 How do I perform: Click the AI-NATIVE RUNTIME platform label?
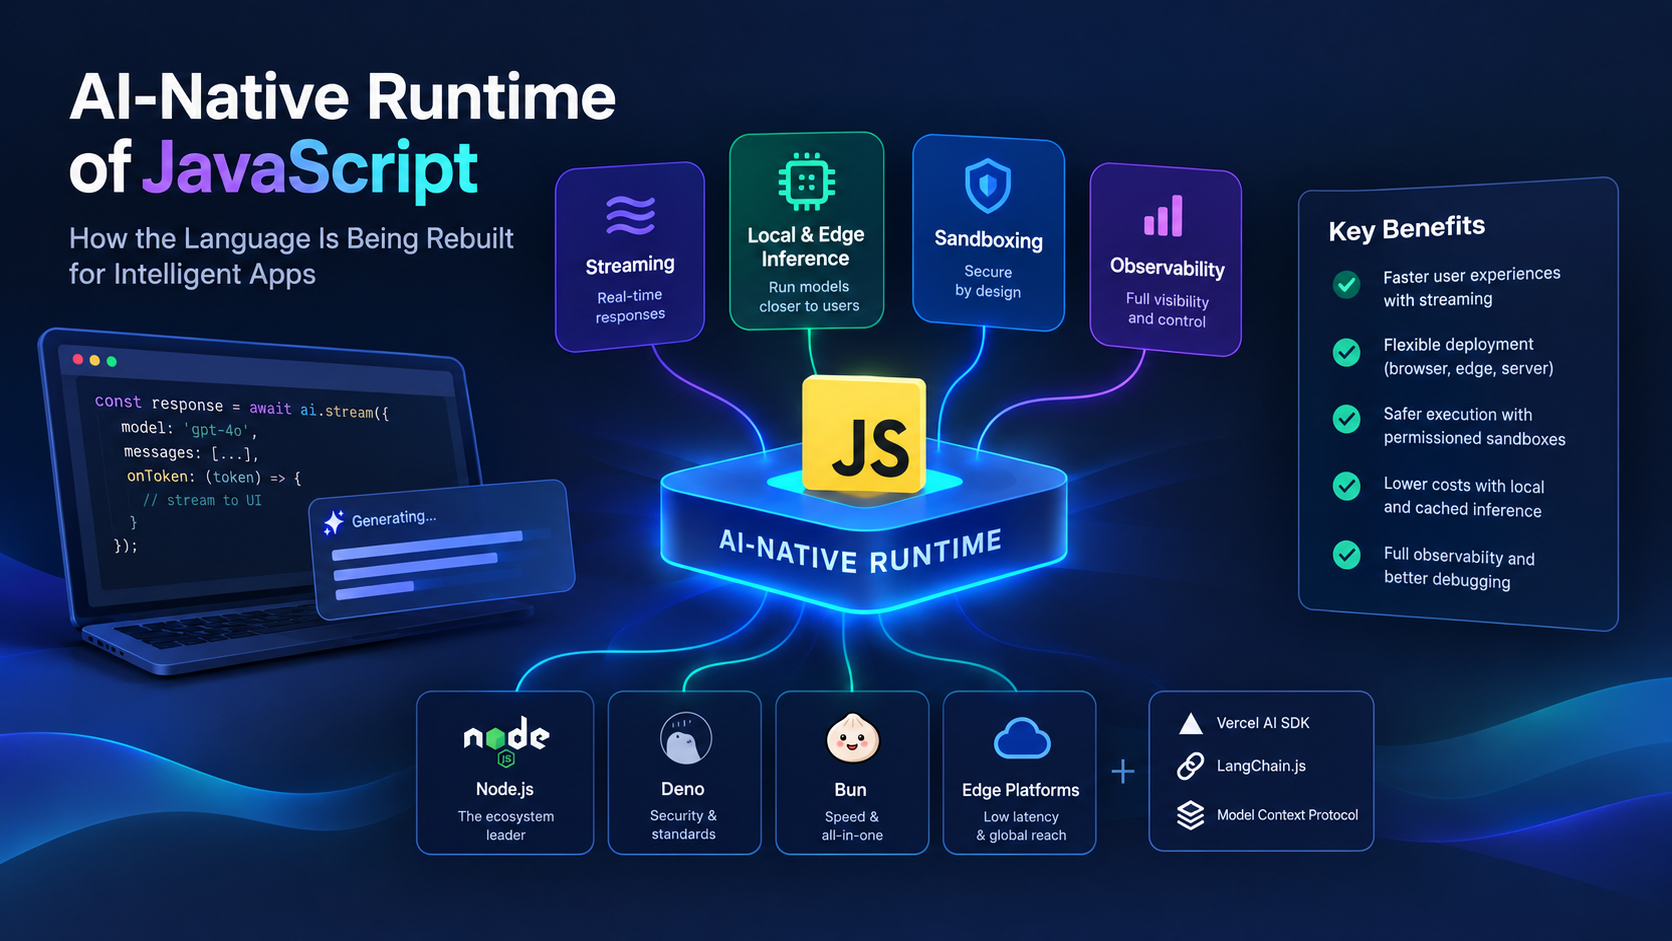pos(861,552)
